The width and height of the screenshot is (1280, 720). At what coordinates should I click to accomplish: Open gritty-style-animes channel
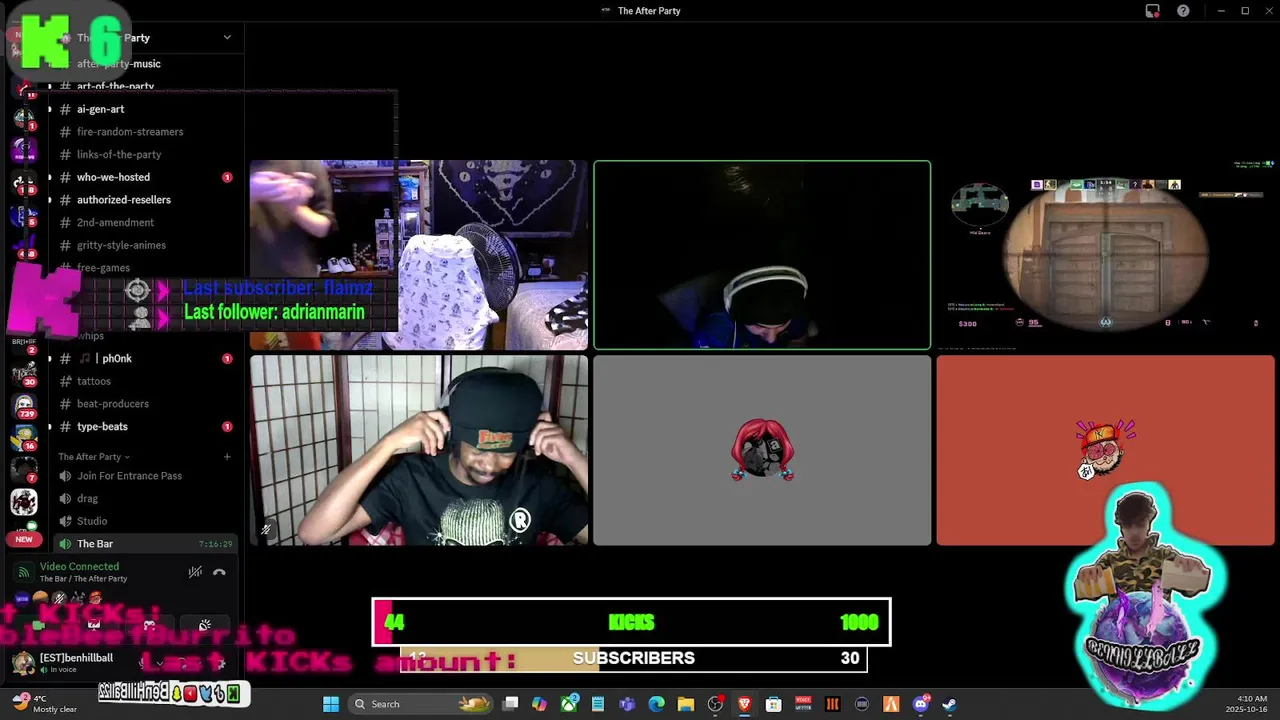pos(146,245)
